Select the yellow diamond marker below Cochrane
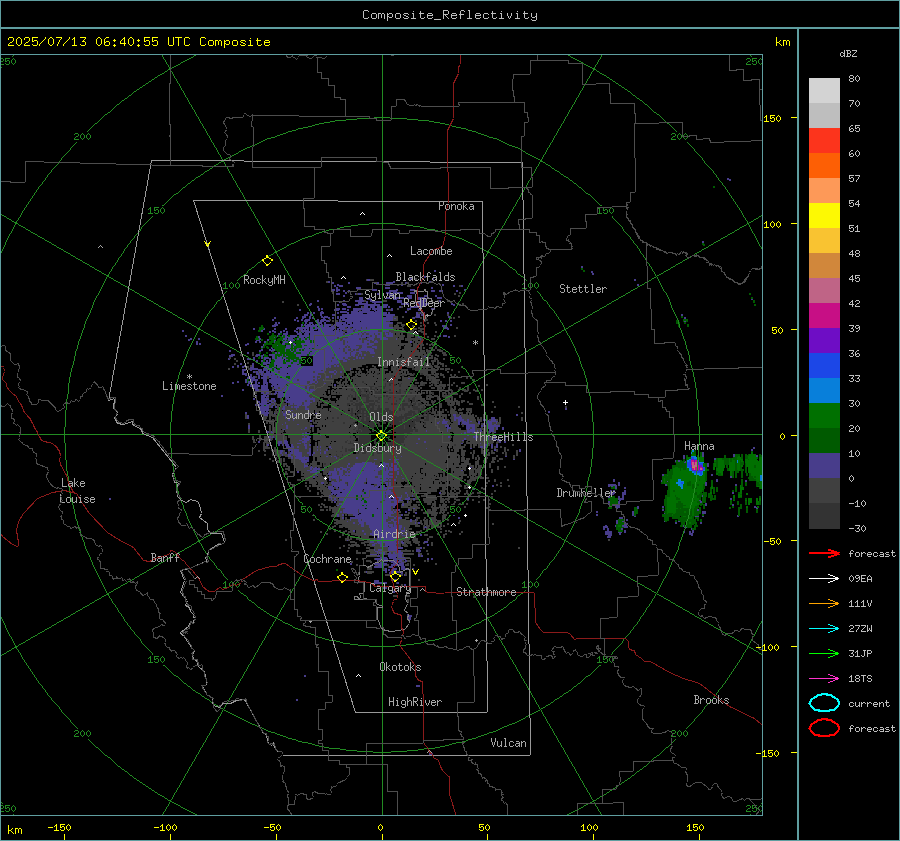The image size is (900, 841). (x=342, y=577)
